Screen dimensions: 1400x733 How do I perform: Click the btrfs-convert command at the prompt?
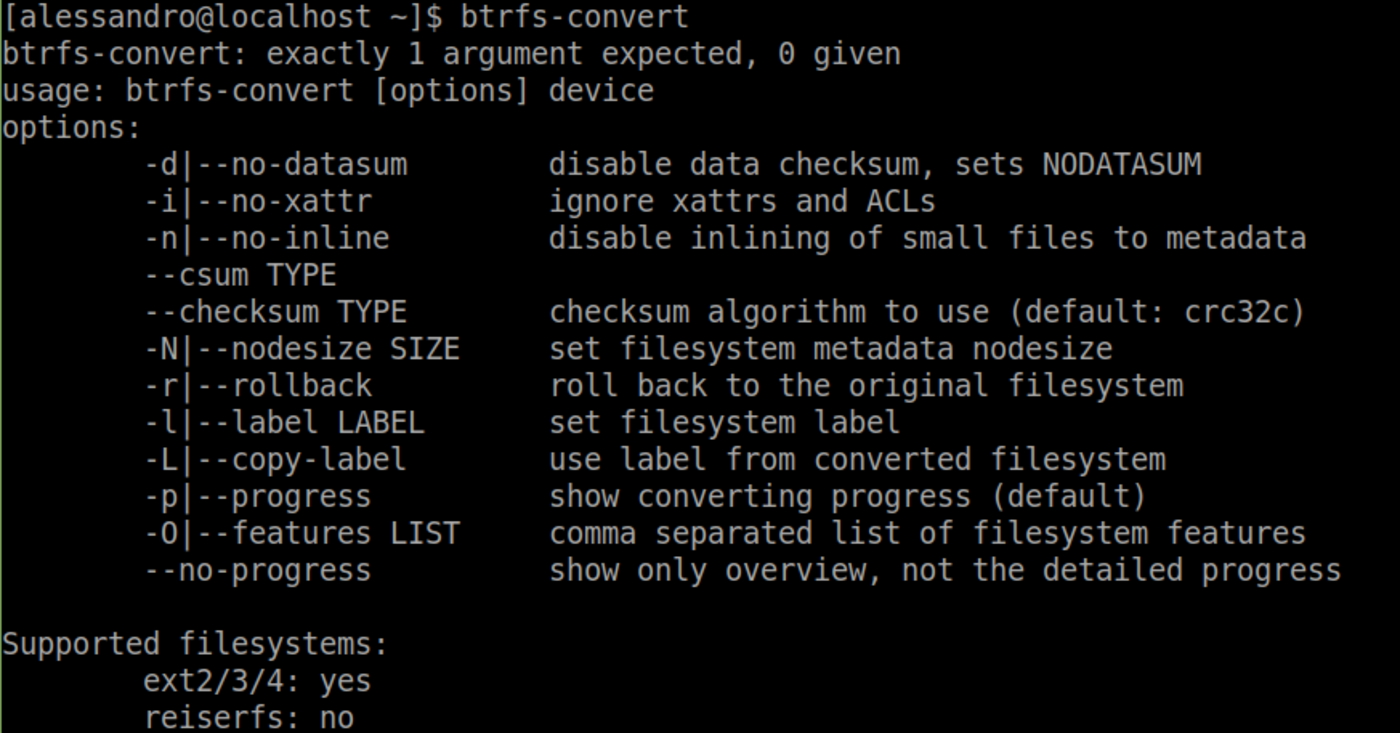coord(574,17)
